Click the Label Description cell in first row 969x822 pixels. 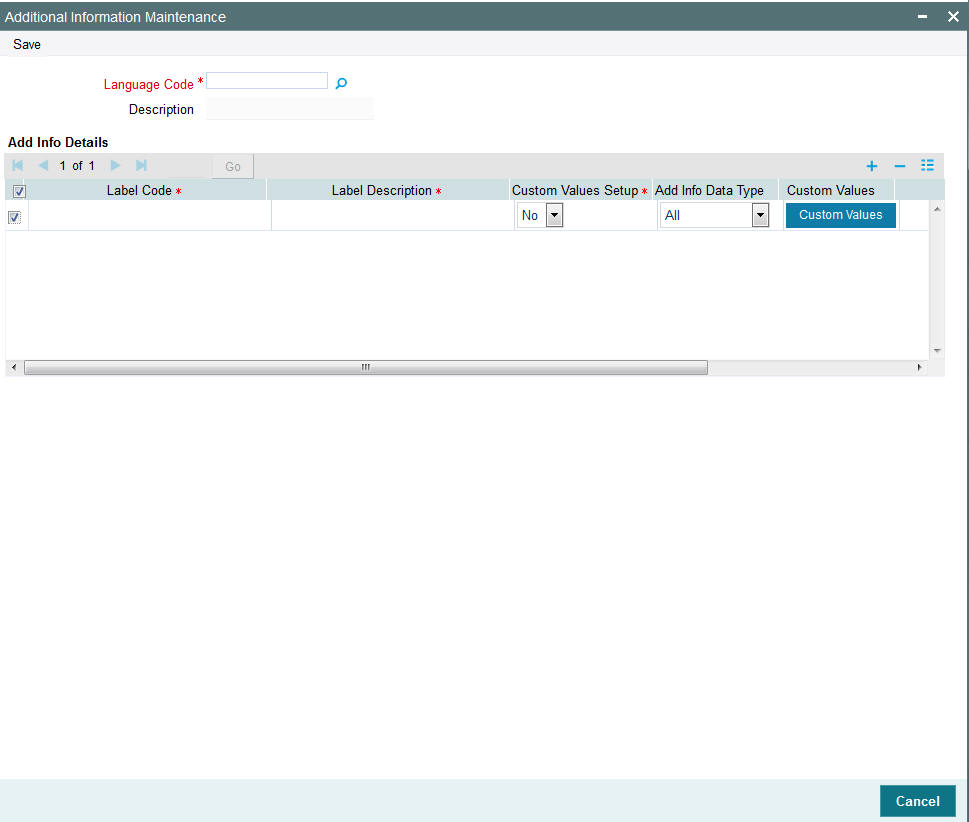coord(392,216)
